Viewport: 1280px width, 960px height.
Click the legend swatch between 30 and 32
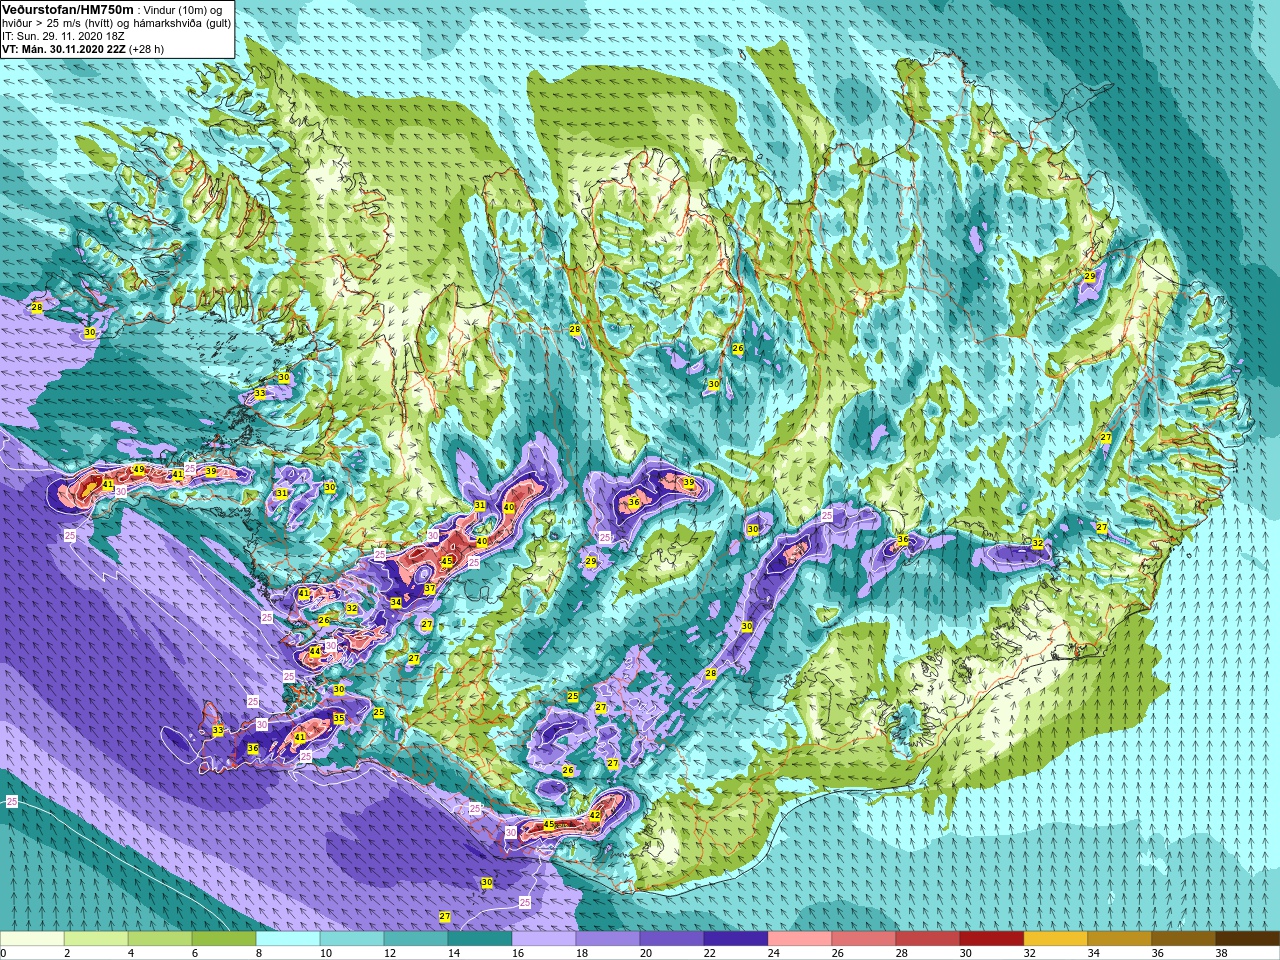pyautogui.click(x=992, y=939)
